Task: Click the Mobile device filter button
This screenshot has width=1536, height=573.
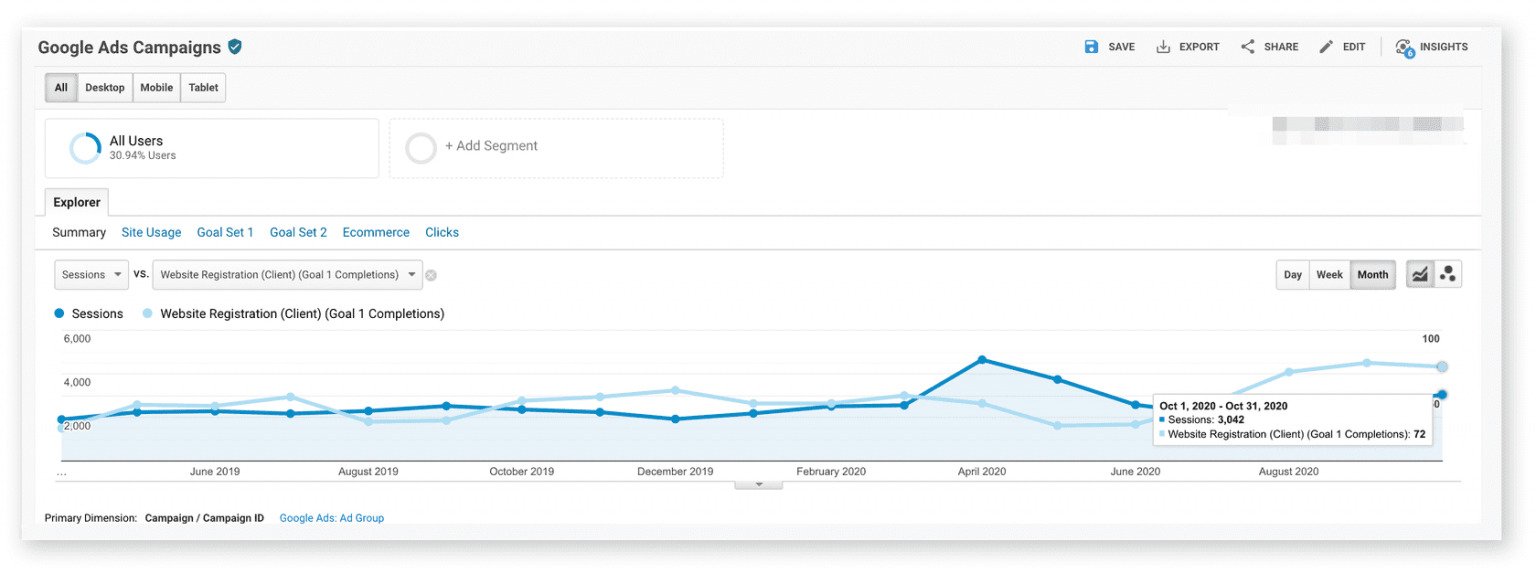Action: 156,88
